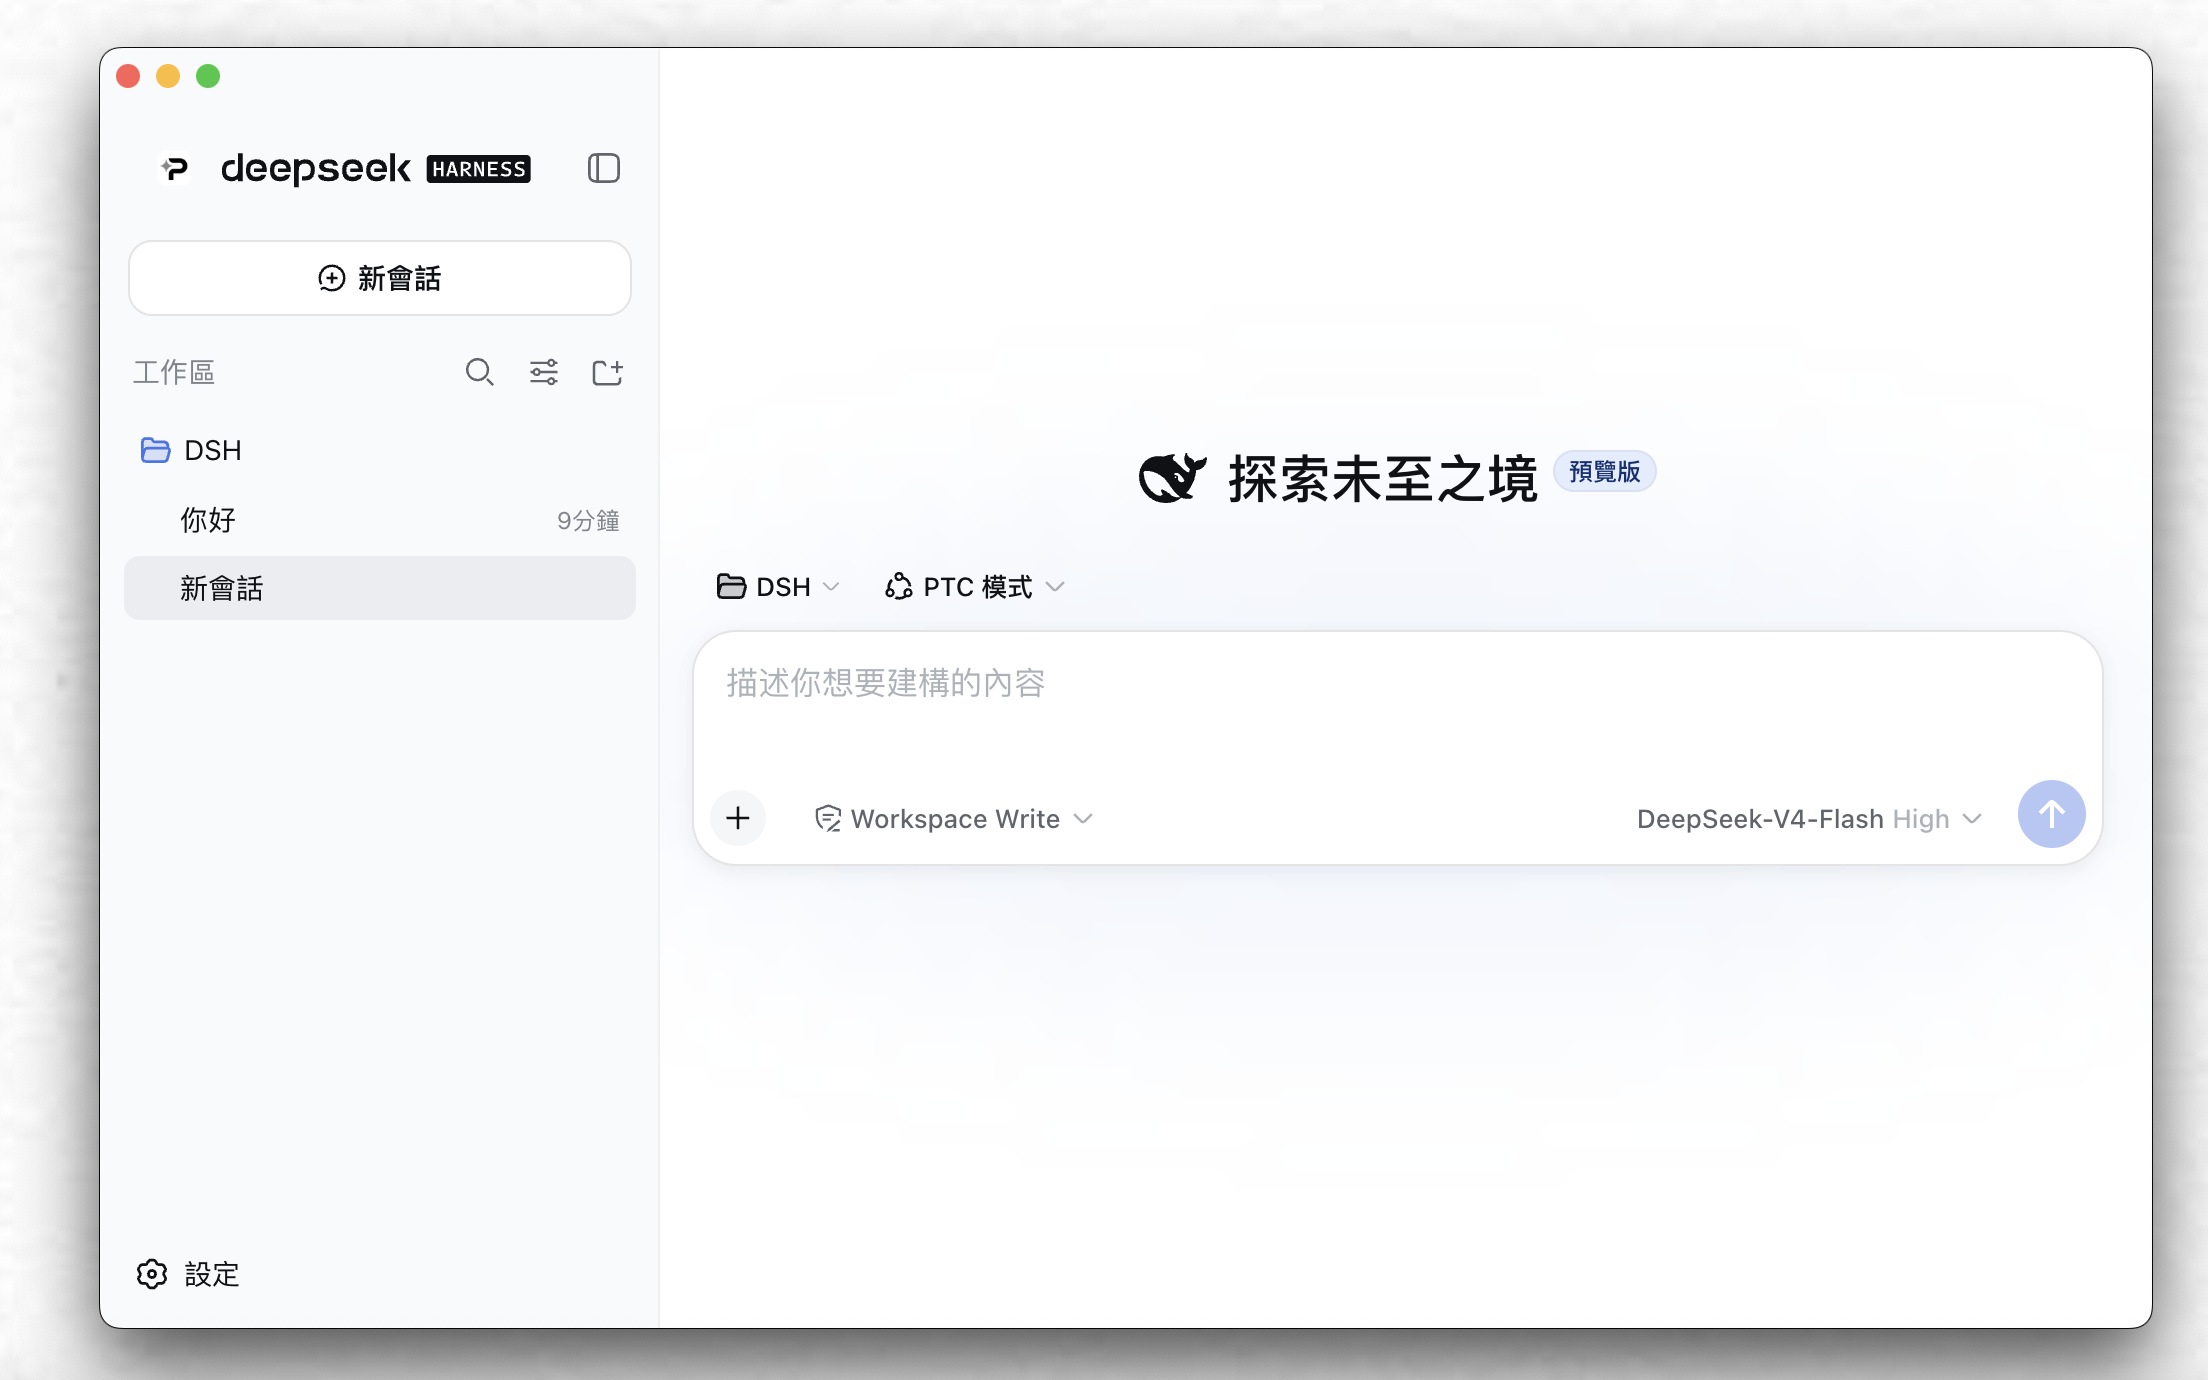Click the plus attachment button in input box

738,818
